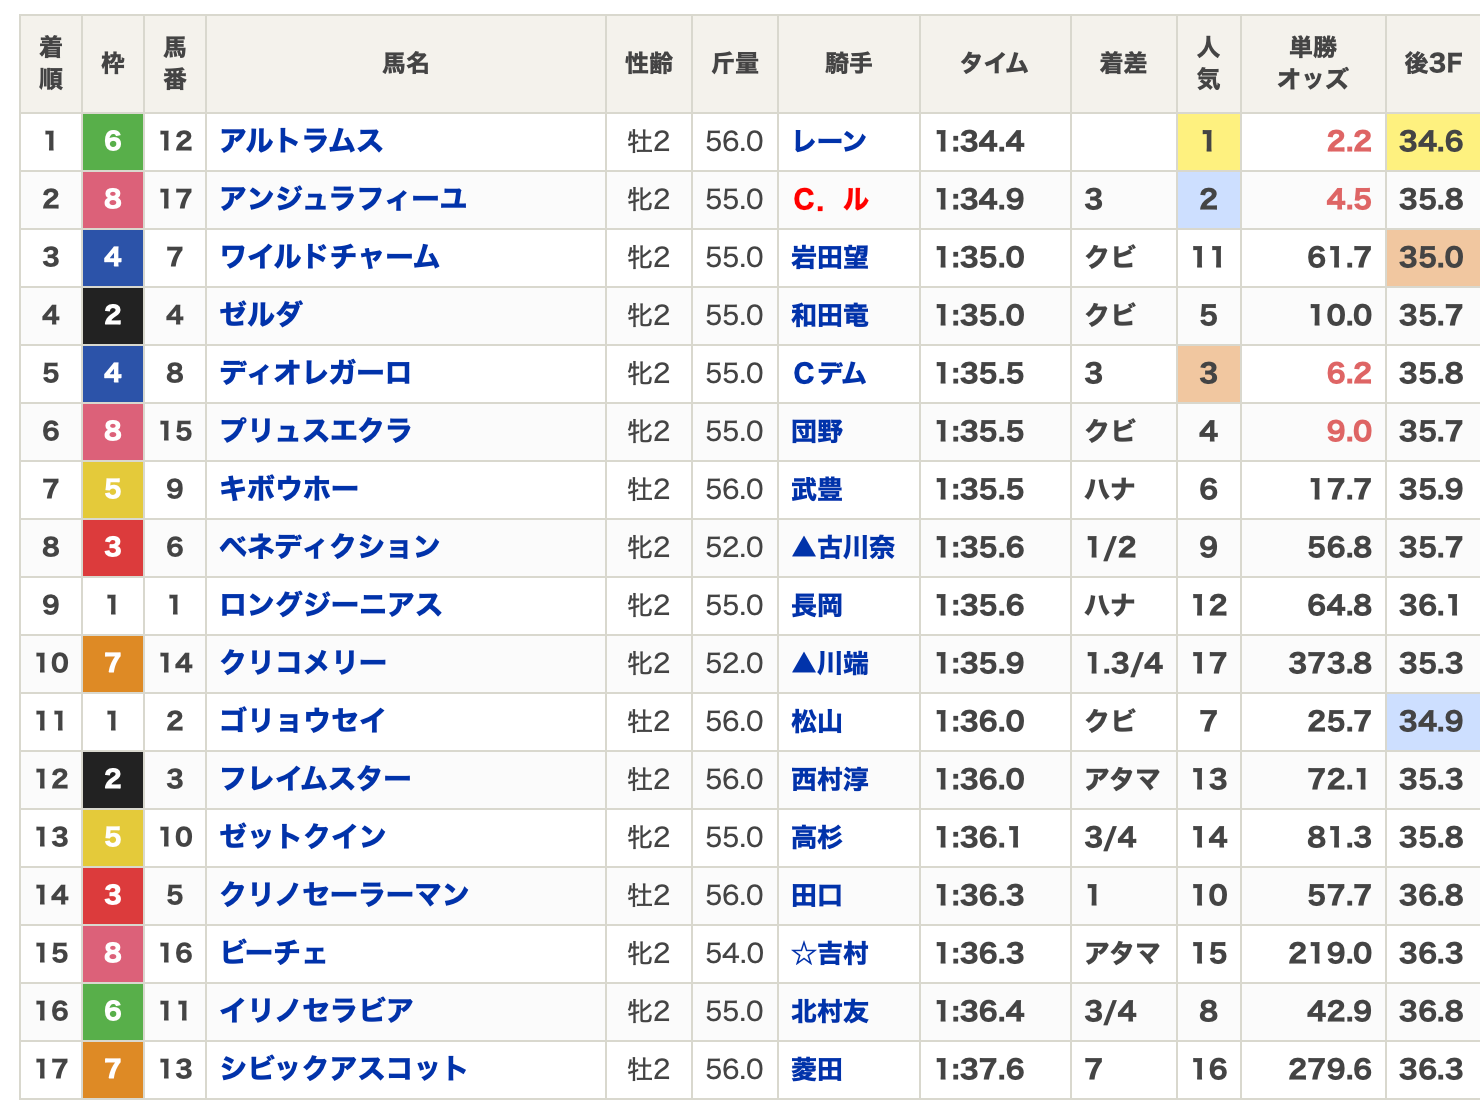
Task: Open jockey ▲古川奈 page
Action: coord(843,547)
